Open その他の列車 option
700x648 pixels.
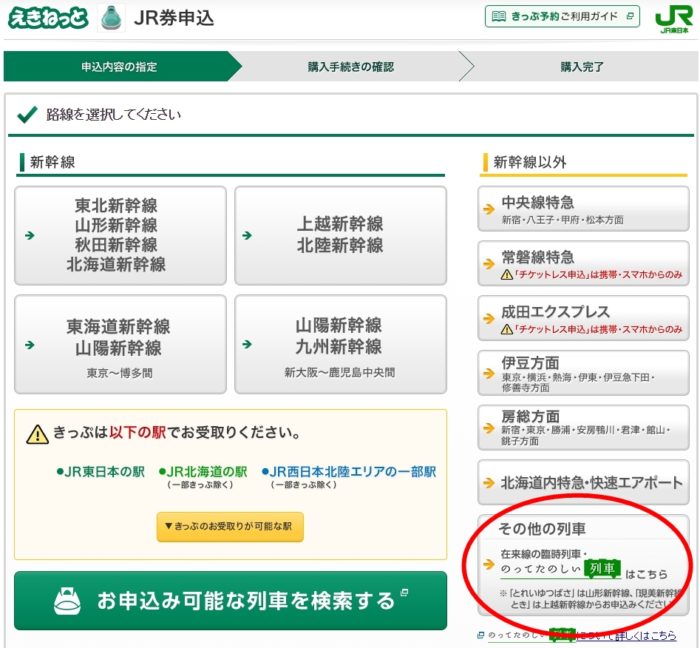tap(583, 565)
